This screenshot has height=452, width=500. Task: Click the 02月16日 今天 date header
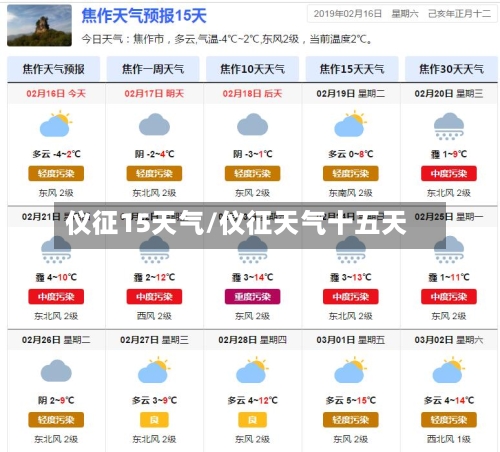pyautogui.click(x=56, y=93)
